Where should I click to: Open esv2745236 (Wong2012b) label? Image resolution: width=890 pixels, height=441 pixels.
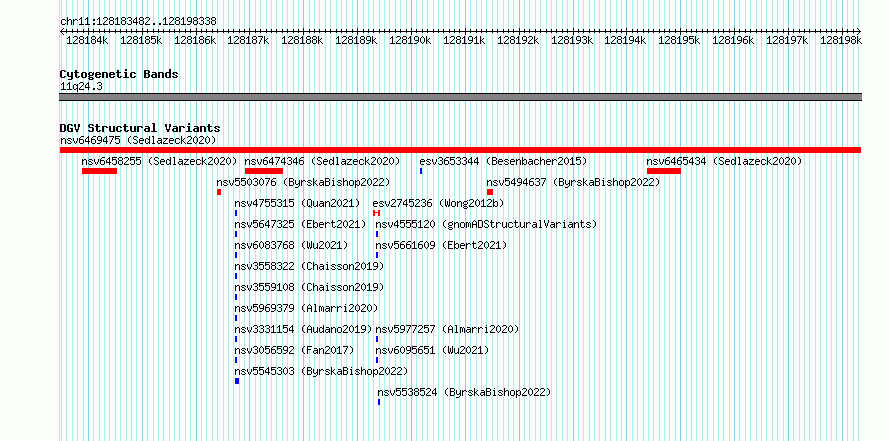coord(438,203)
